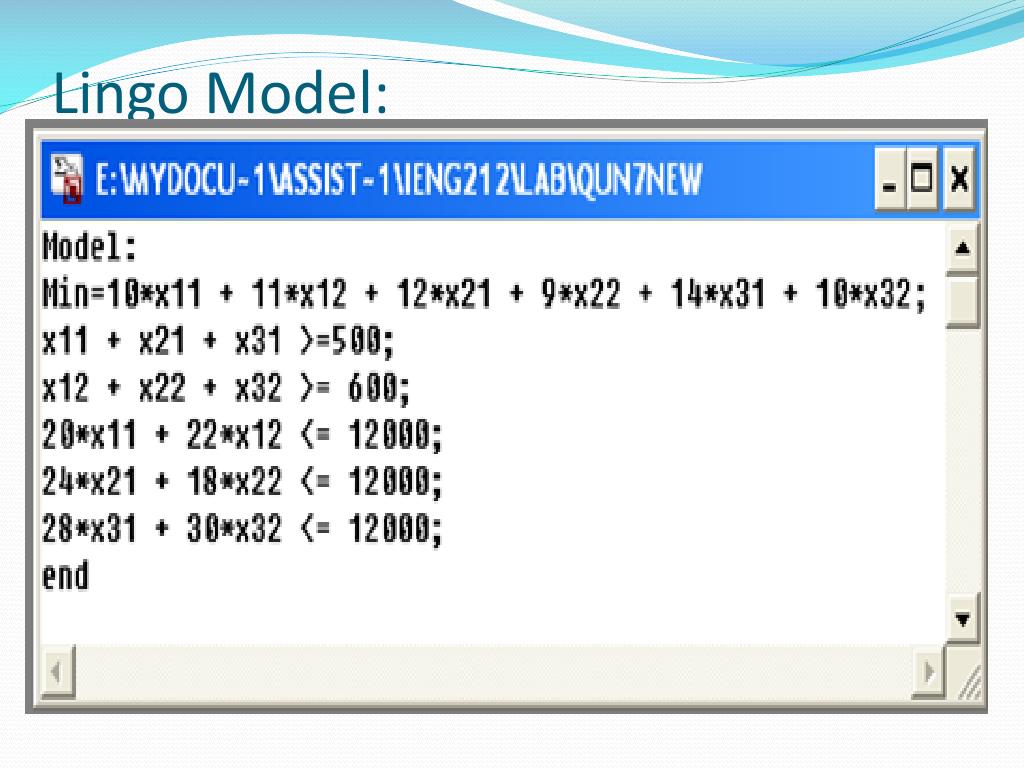
Task: Click the '20*x11 + 22*x12 <= 12000;' line
Action: (x=242, y=435)
